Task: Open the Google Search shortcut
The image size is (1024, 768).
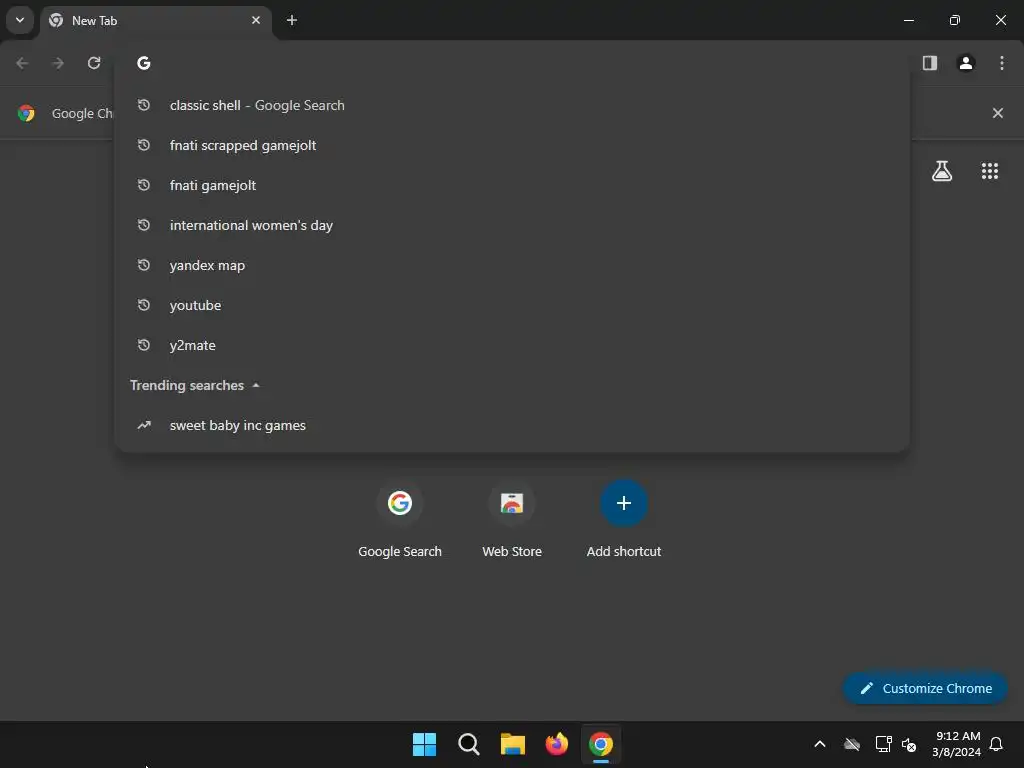Action: 400,518
